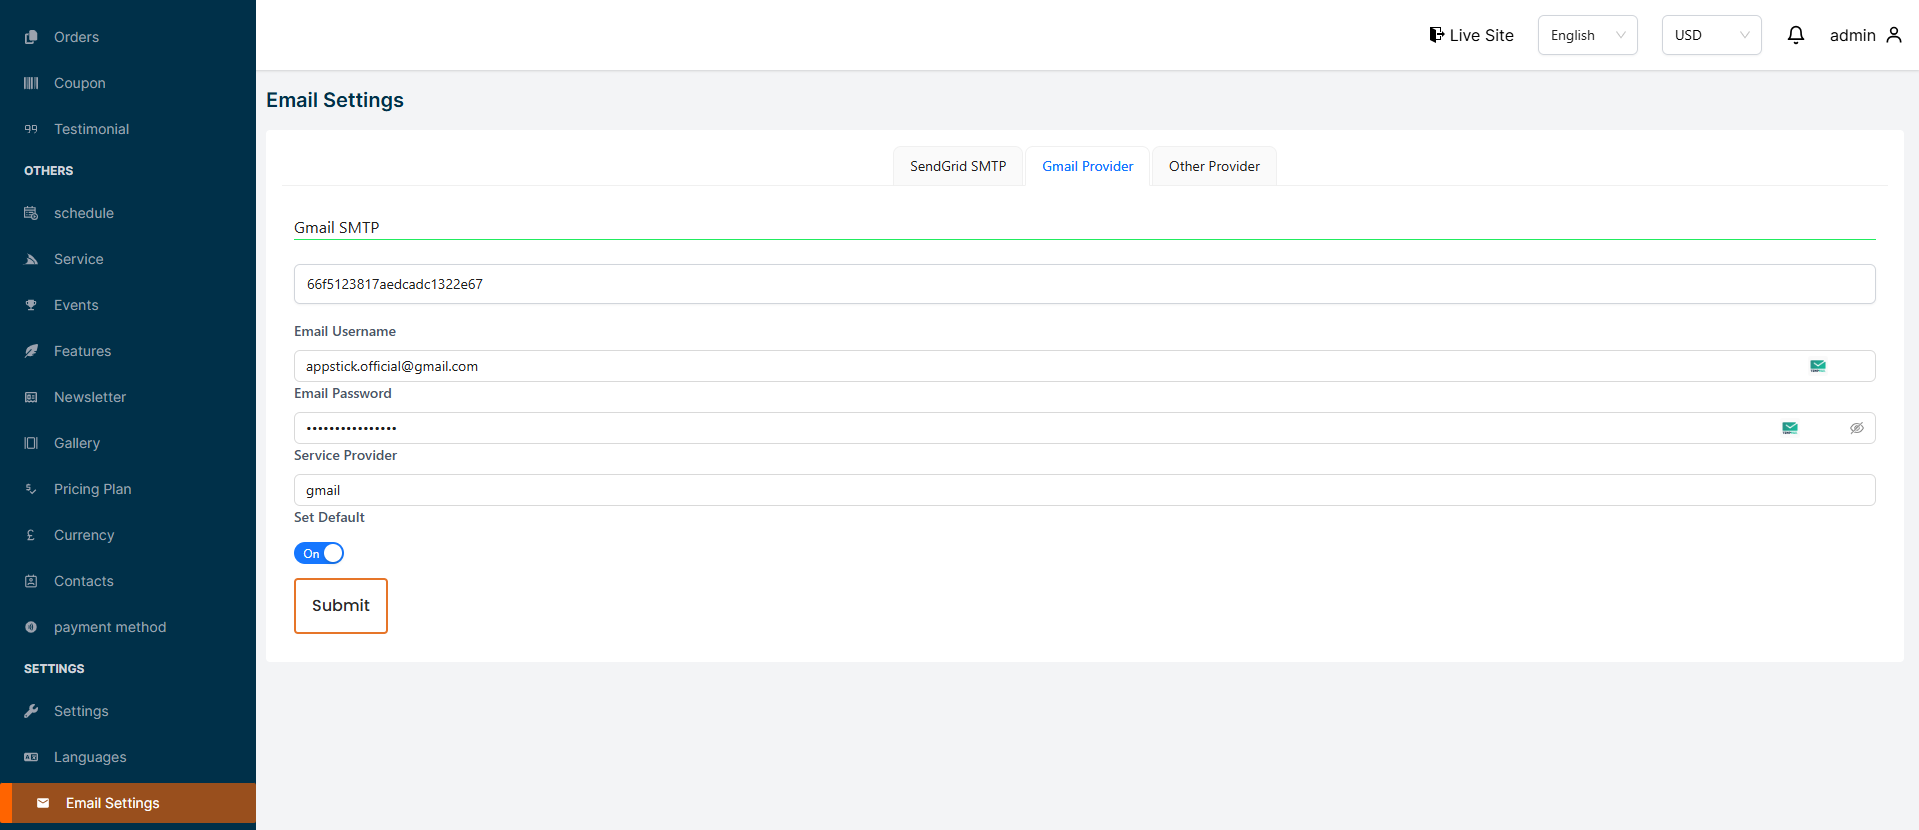Click the Events trophy icon
Screen dimensions: 1919x830
pyautogui.click(x=31, y=305)
